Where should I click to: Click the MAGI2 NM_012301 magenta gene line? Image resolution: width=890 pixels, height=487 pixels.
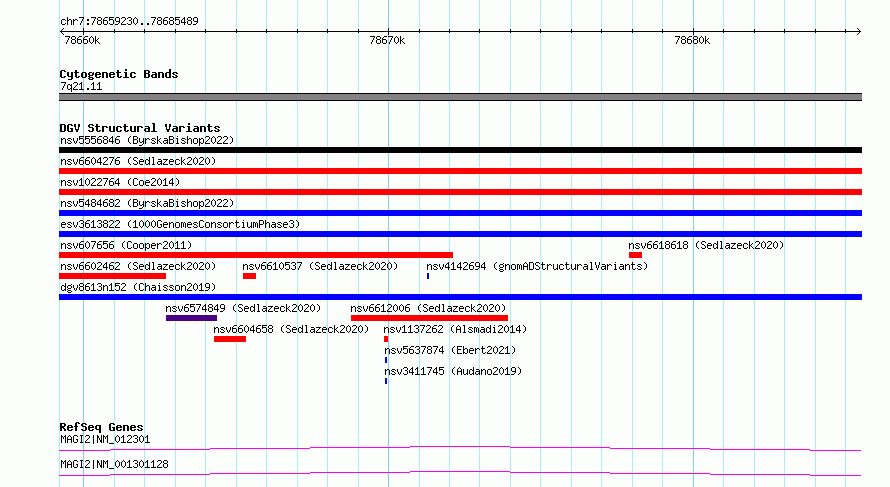click(x=460, y=448)
